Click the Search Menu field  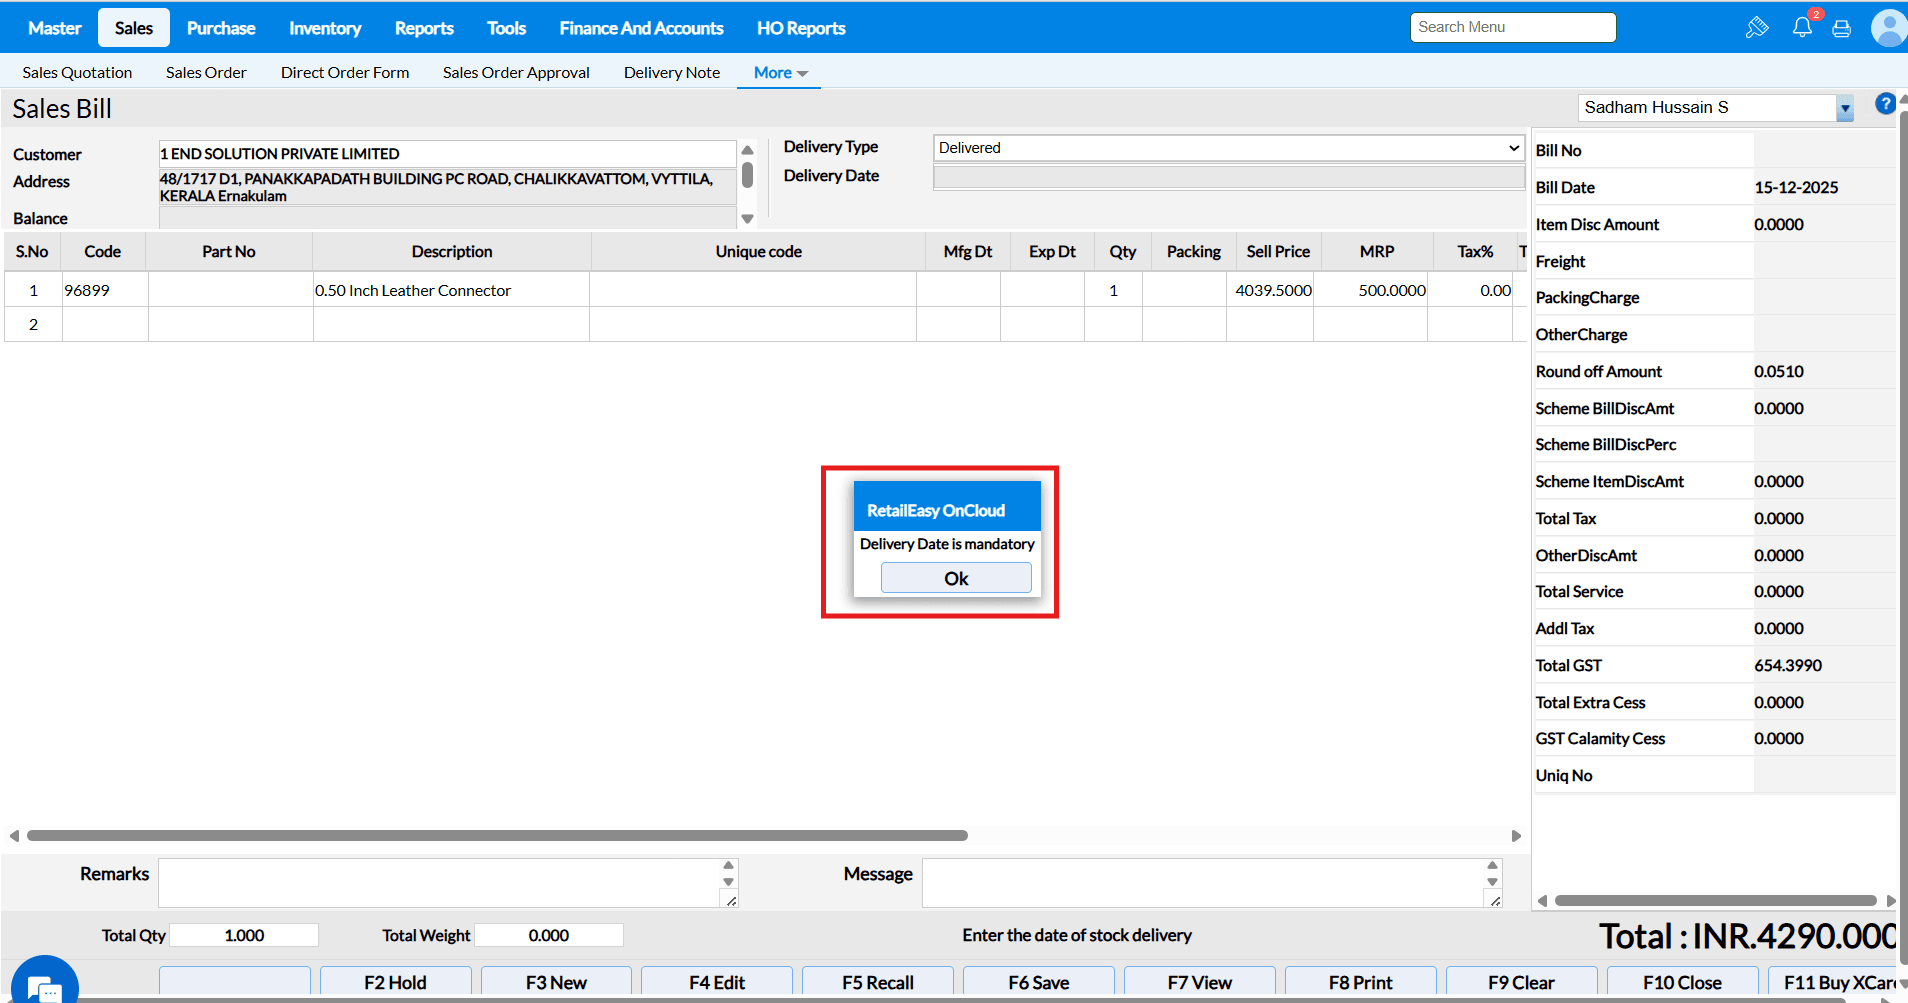[x=1512, y=27]
